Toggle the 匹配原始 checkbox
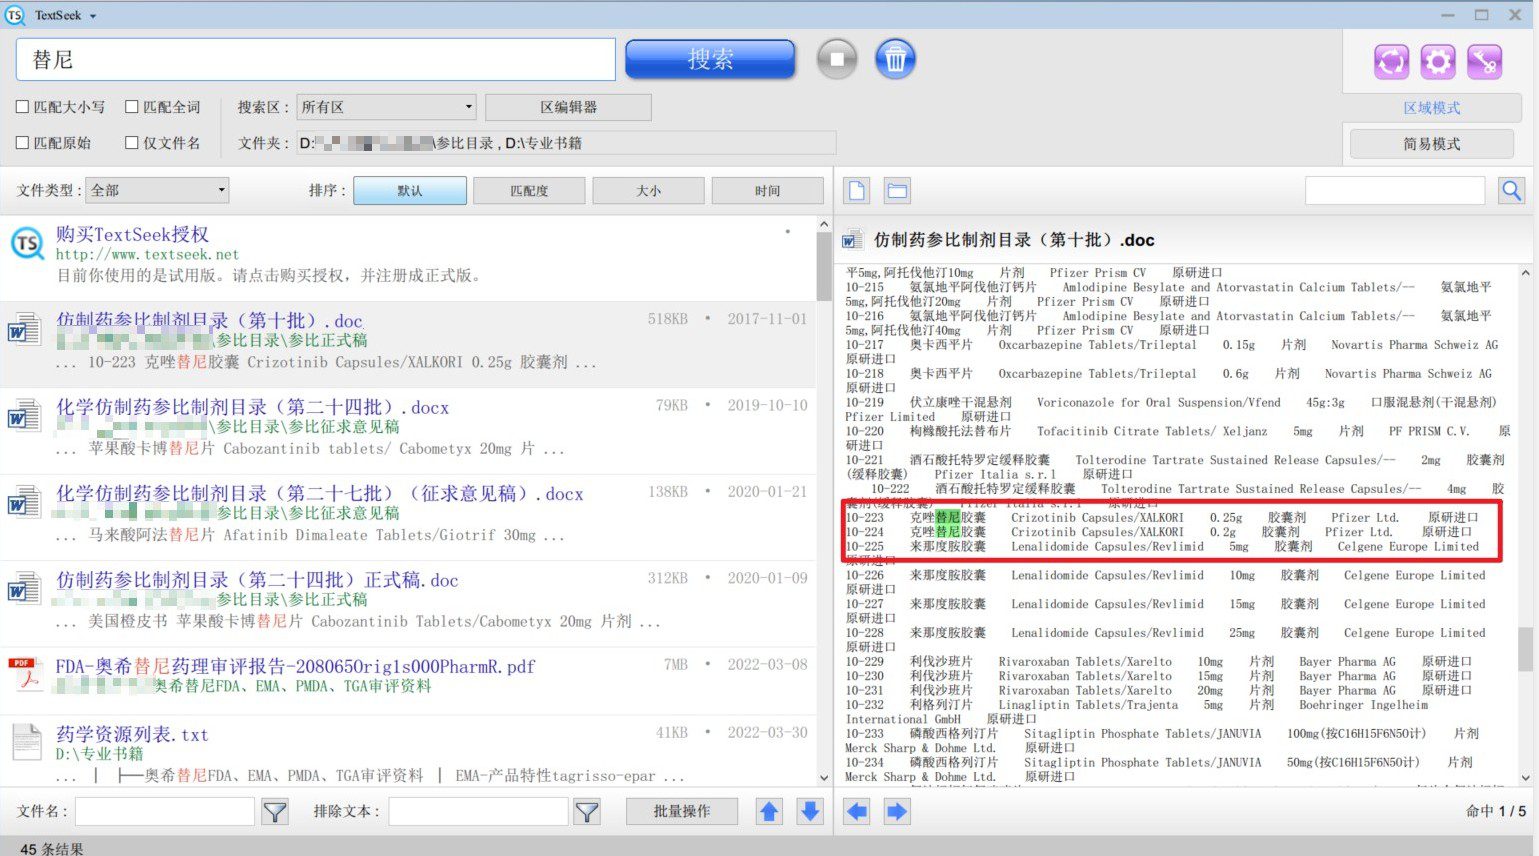Screen dimensions: 1539x856 pos(22,143)
